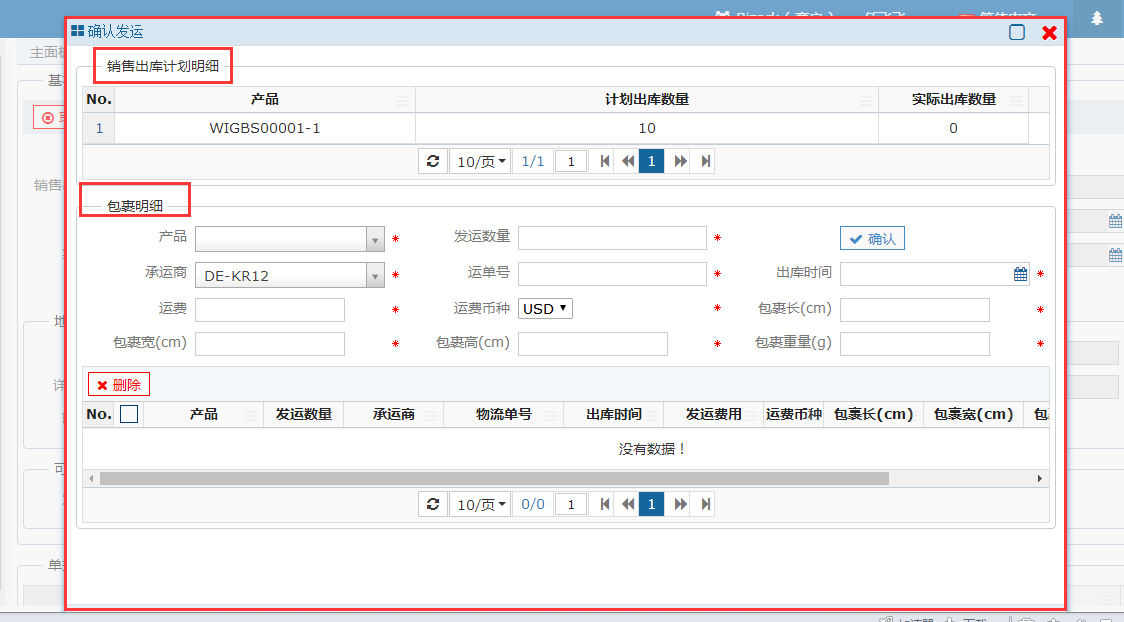Click actual outbound quantity cell showing 0
This screenshot has width=1124, height=622.
pyautogui.click(x=953, y=128)
